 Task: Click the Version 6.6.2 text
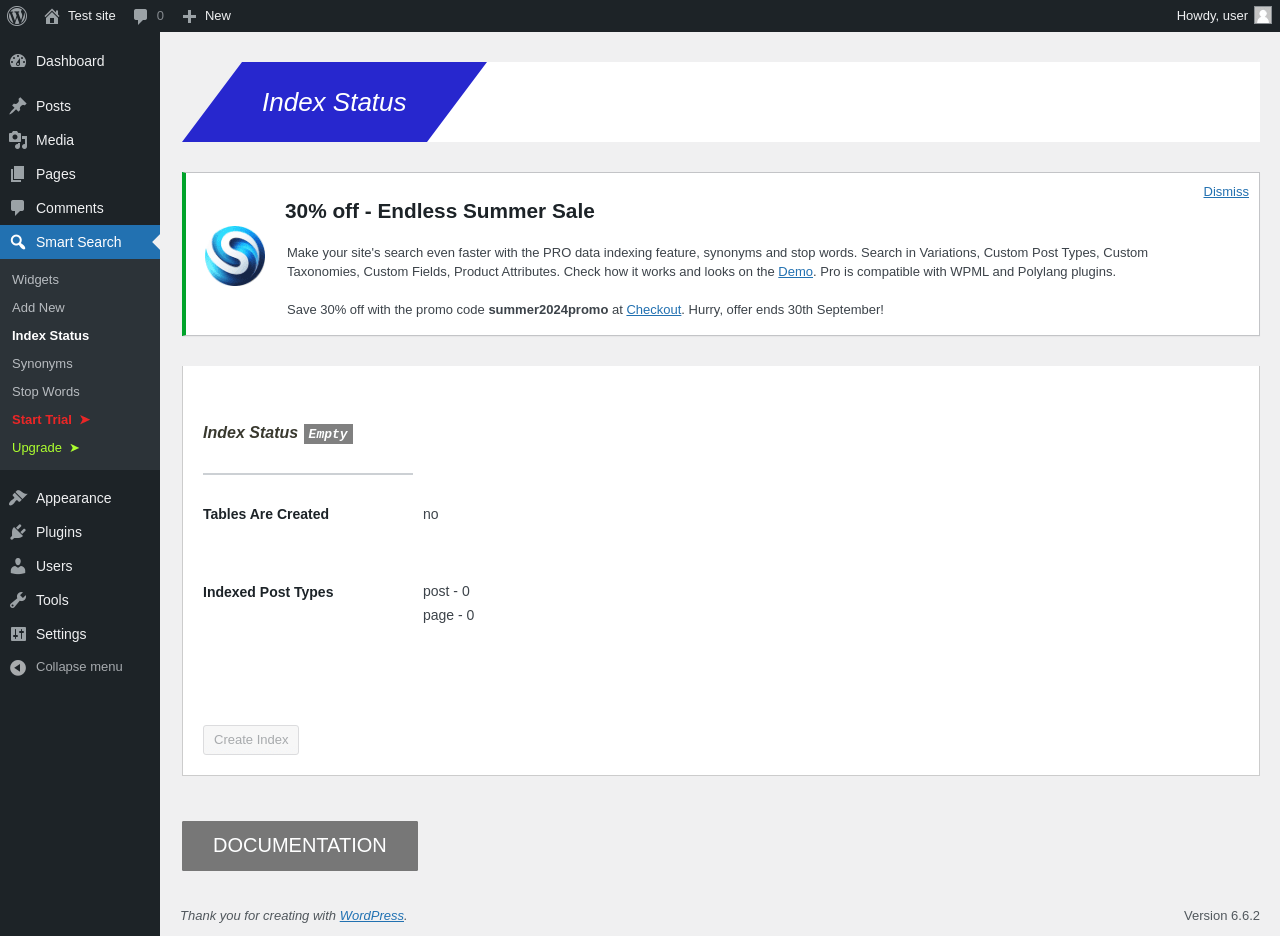tap(1222, 916)
